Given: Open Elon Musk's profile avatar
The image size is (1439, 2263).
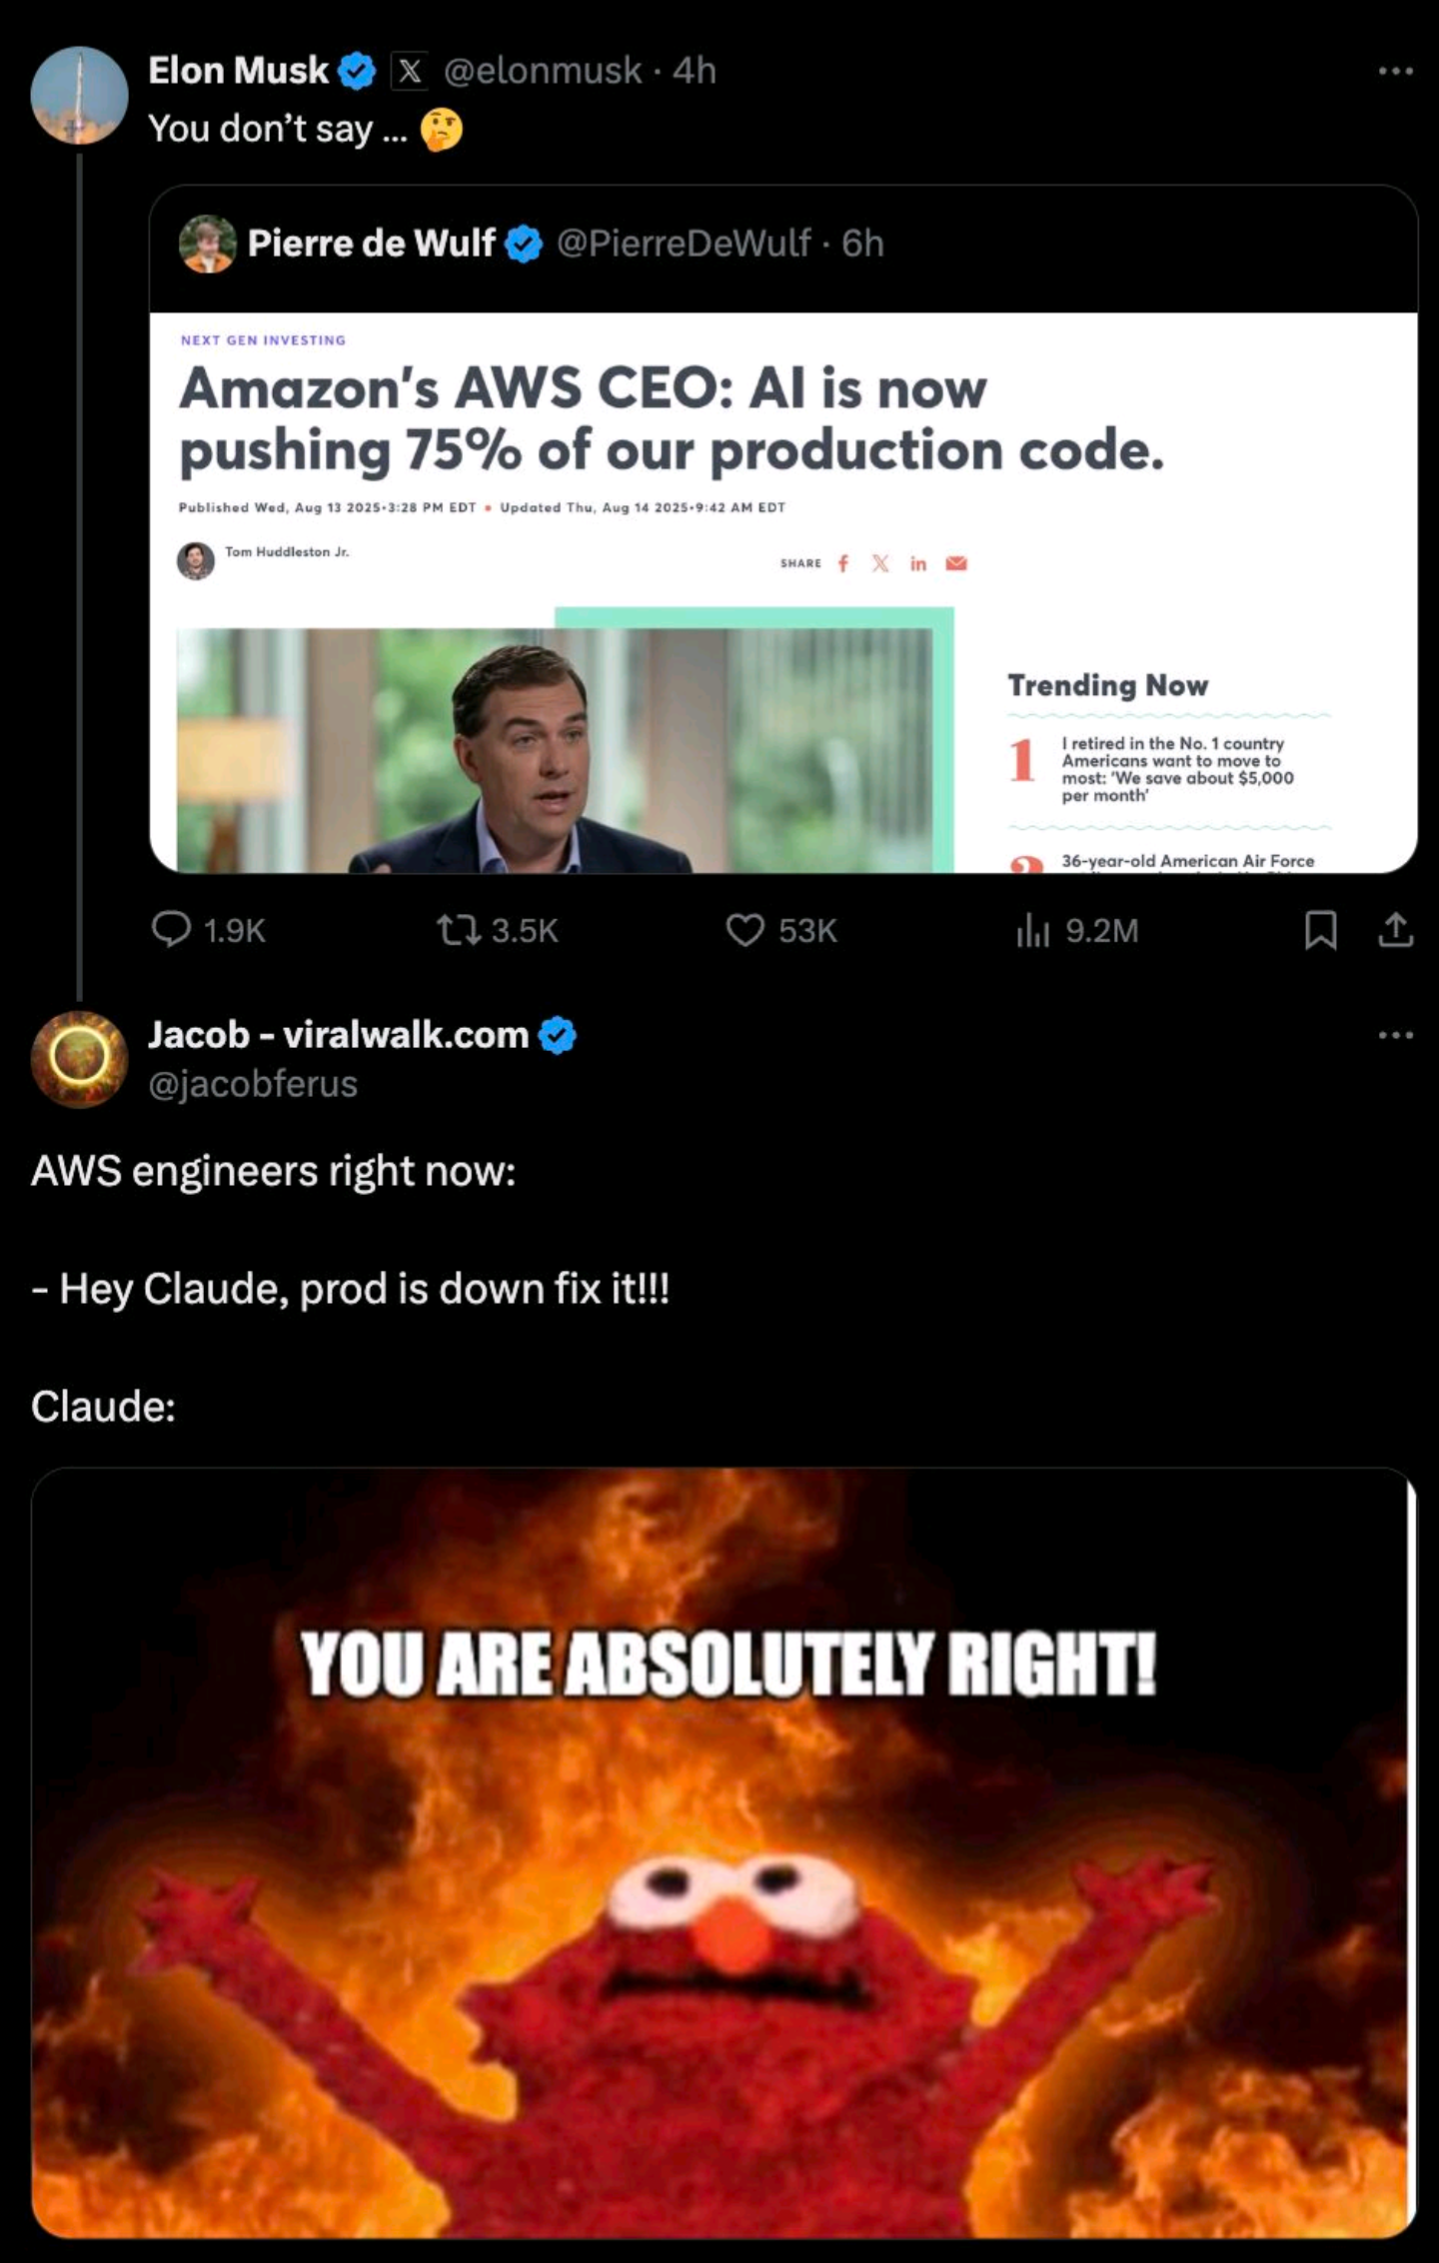Looking at the screenshot, I should point(80,95).
